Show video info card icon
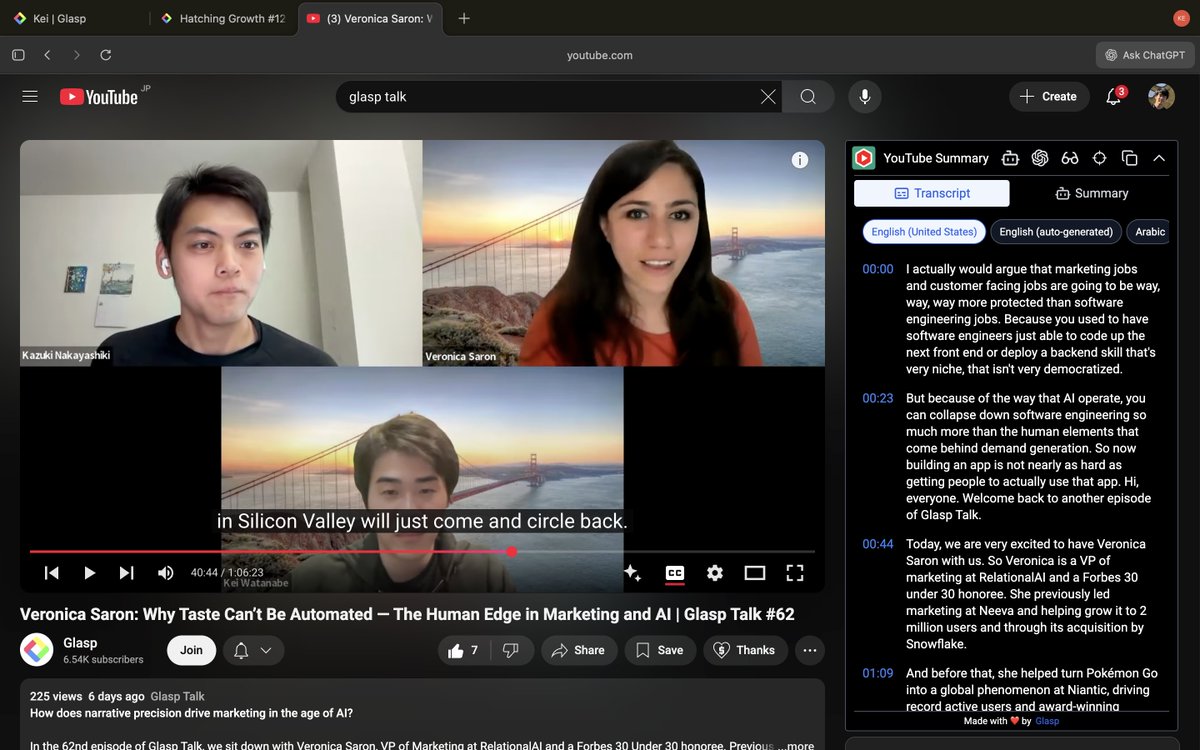The width and height of the screenshot is (1200, 750). click(x=799, y=160)
